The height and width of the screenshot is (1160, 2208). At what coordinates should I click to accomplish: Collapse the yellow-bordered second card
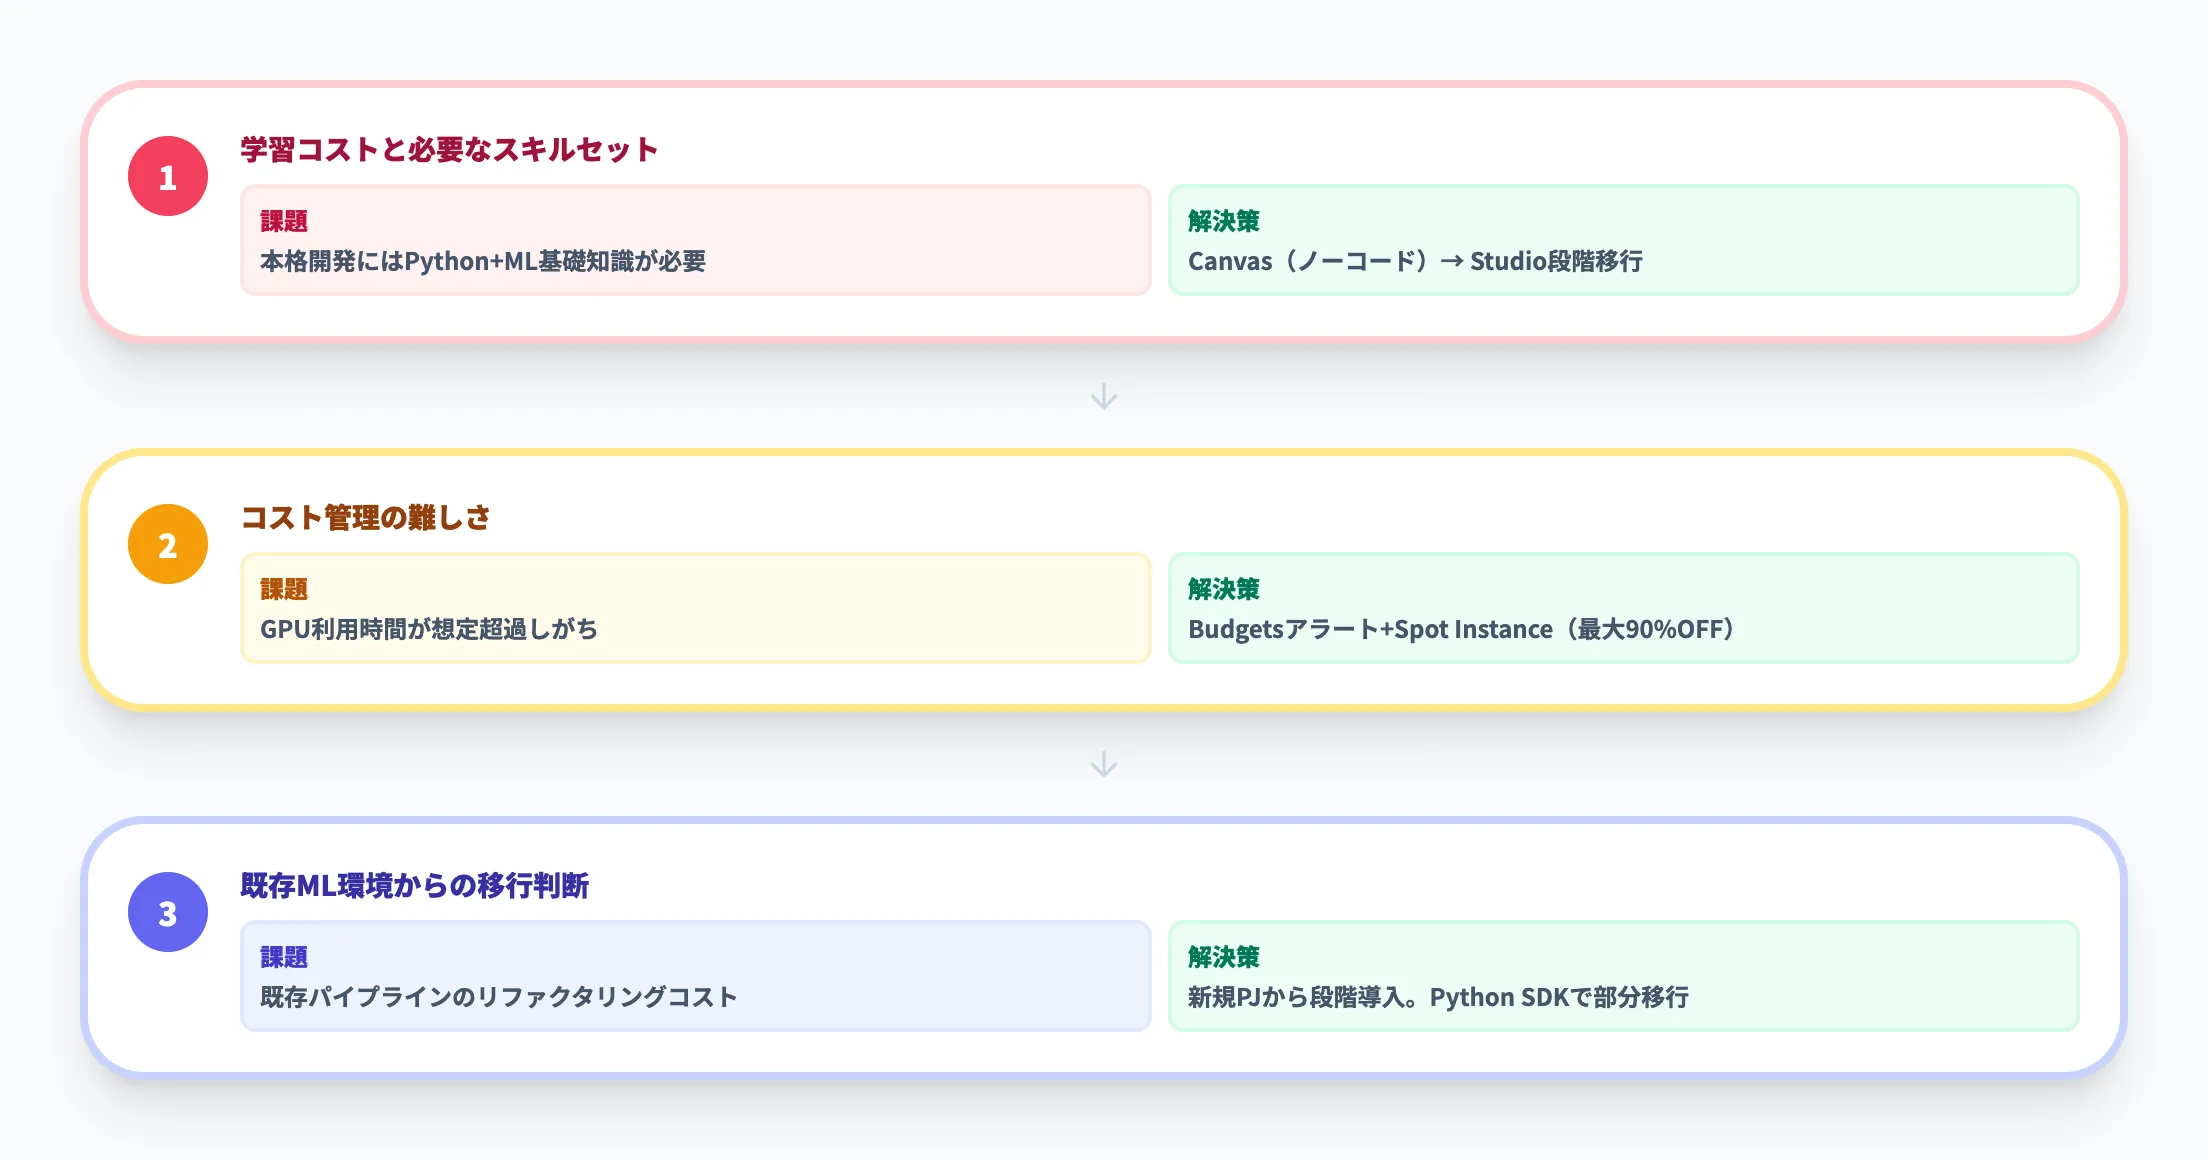click(1104, 580)
